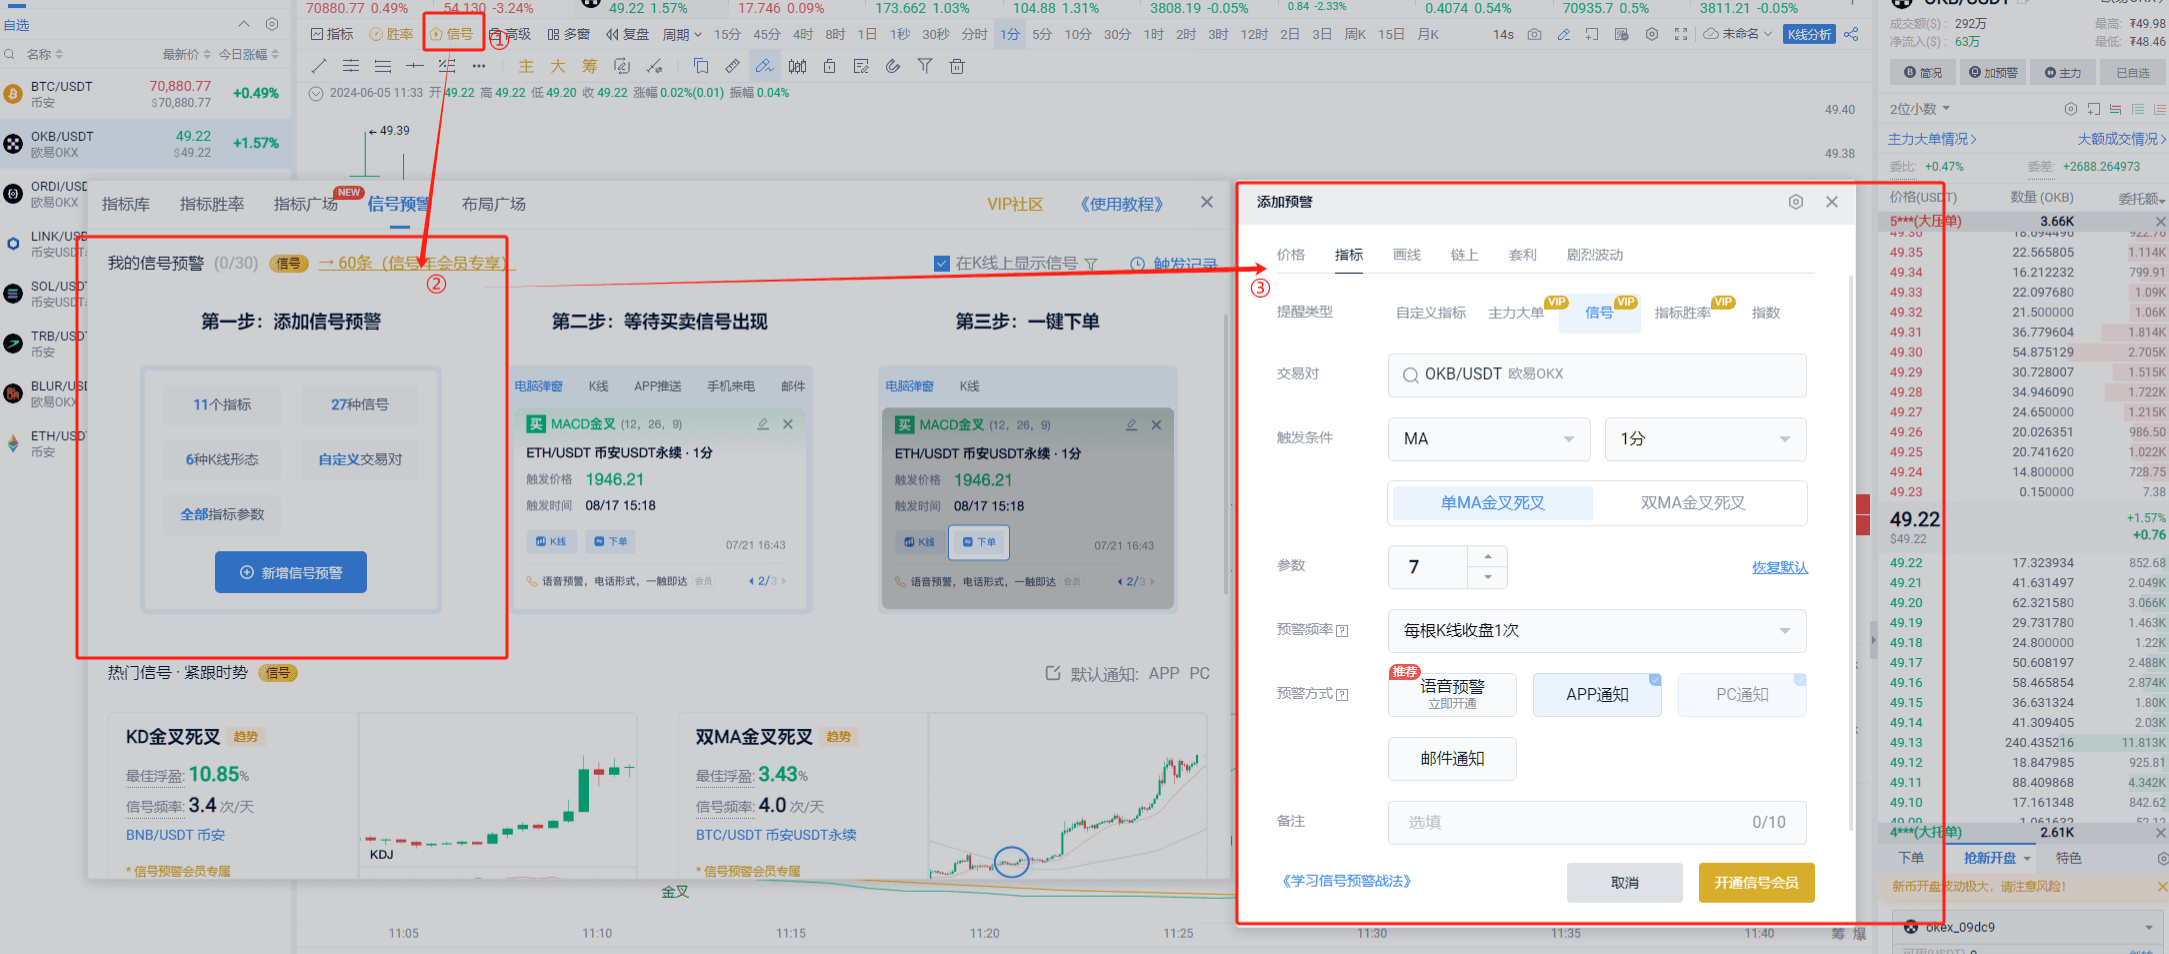Image resolution: width=2169 pixels, height=954 pixels.
Task: Click the watchlist settings gear icon
Action: 272,24
